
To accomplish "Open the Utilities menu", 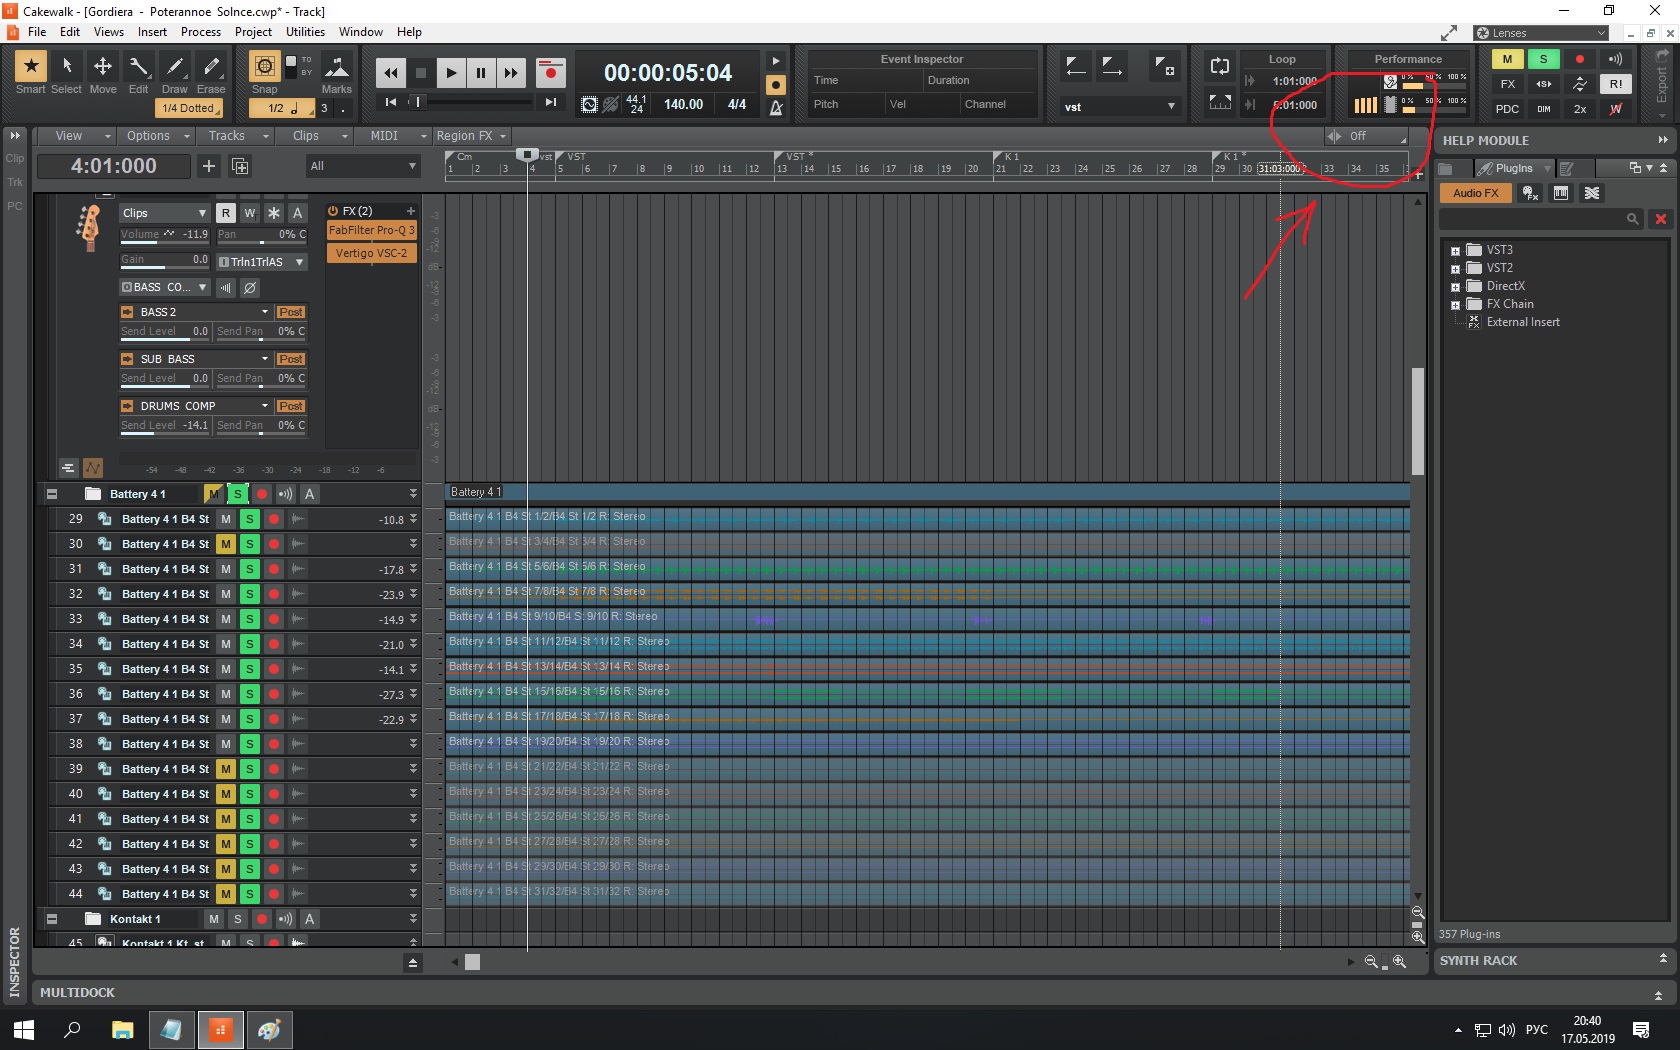I will 305,32.
